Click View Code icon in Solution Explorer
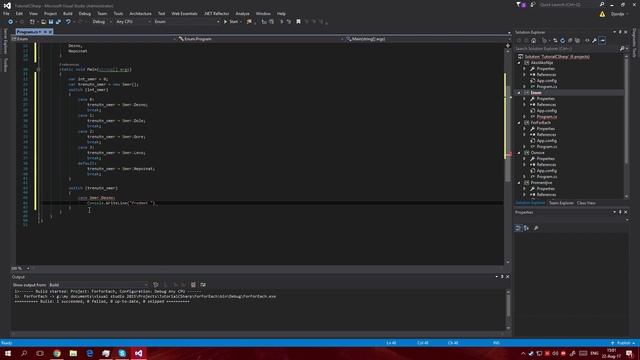This screenshot has height=360, width=640. (587, 41)
